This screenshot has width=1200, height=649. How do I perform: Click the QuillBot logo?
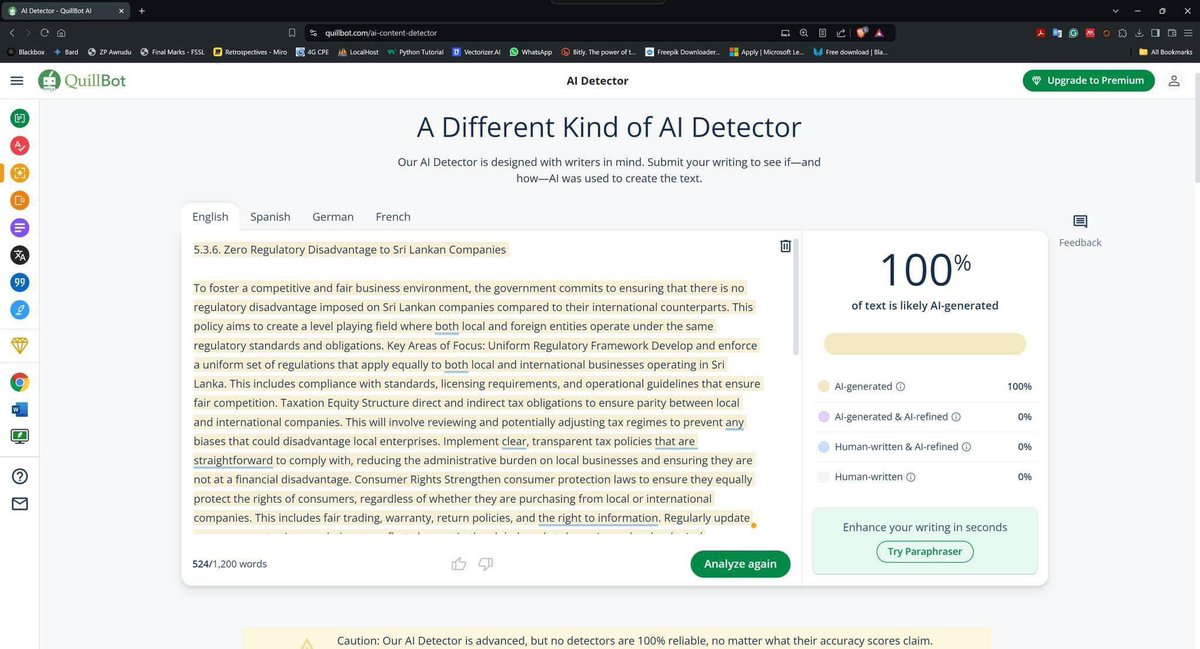(82, 80)
